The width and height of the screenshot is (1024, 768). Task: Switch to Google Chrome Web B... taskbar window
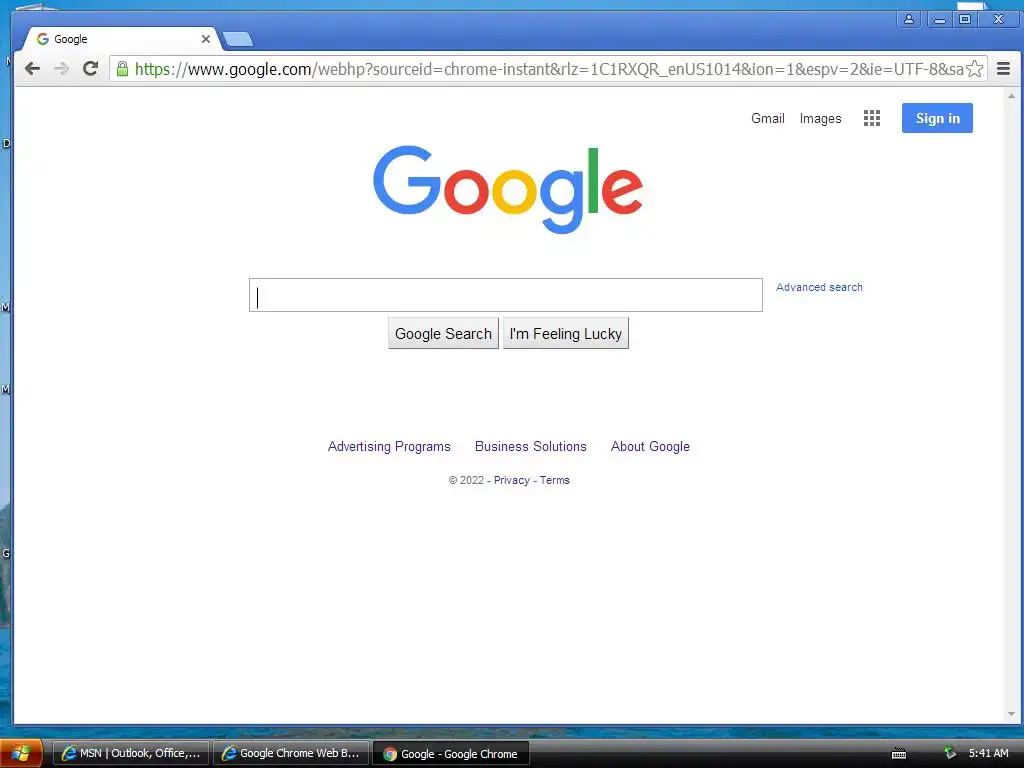(291, 754)
